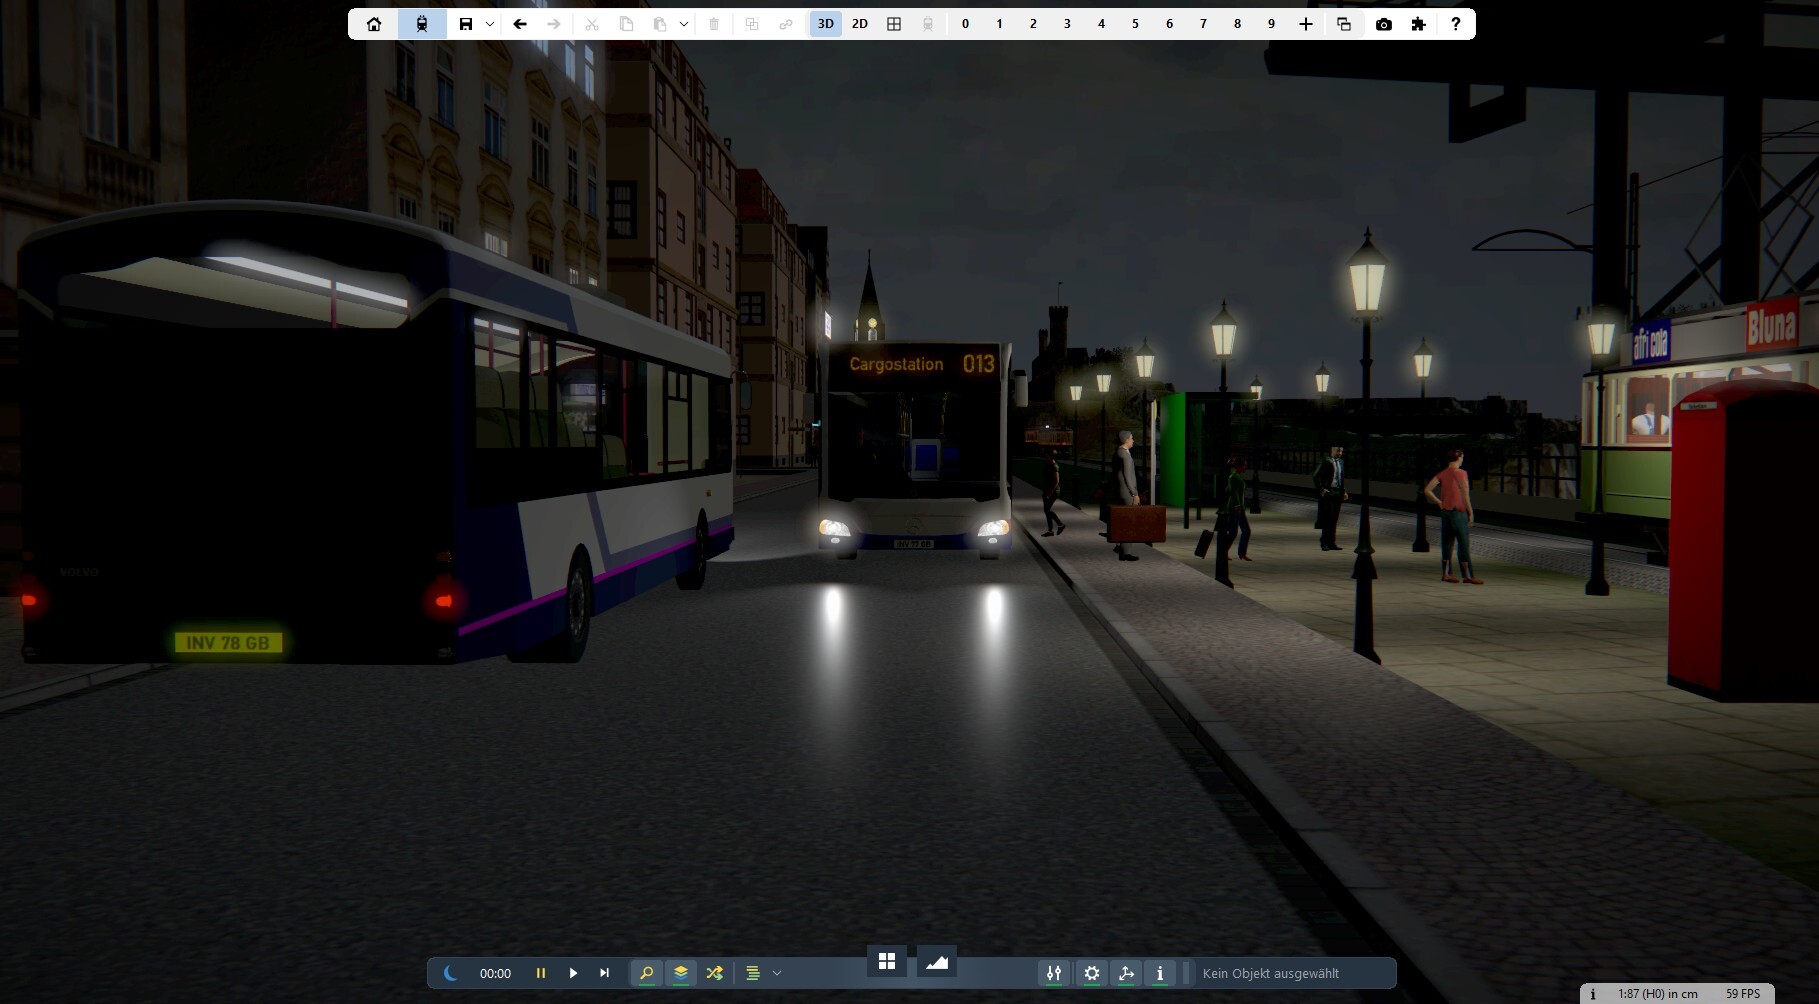1819x1004 pixels.
Task: Open the settings gear in bottom bar
Action: (x=1092, y=973)
